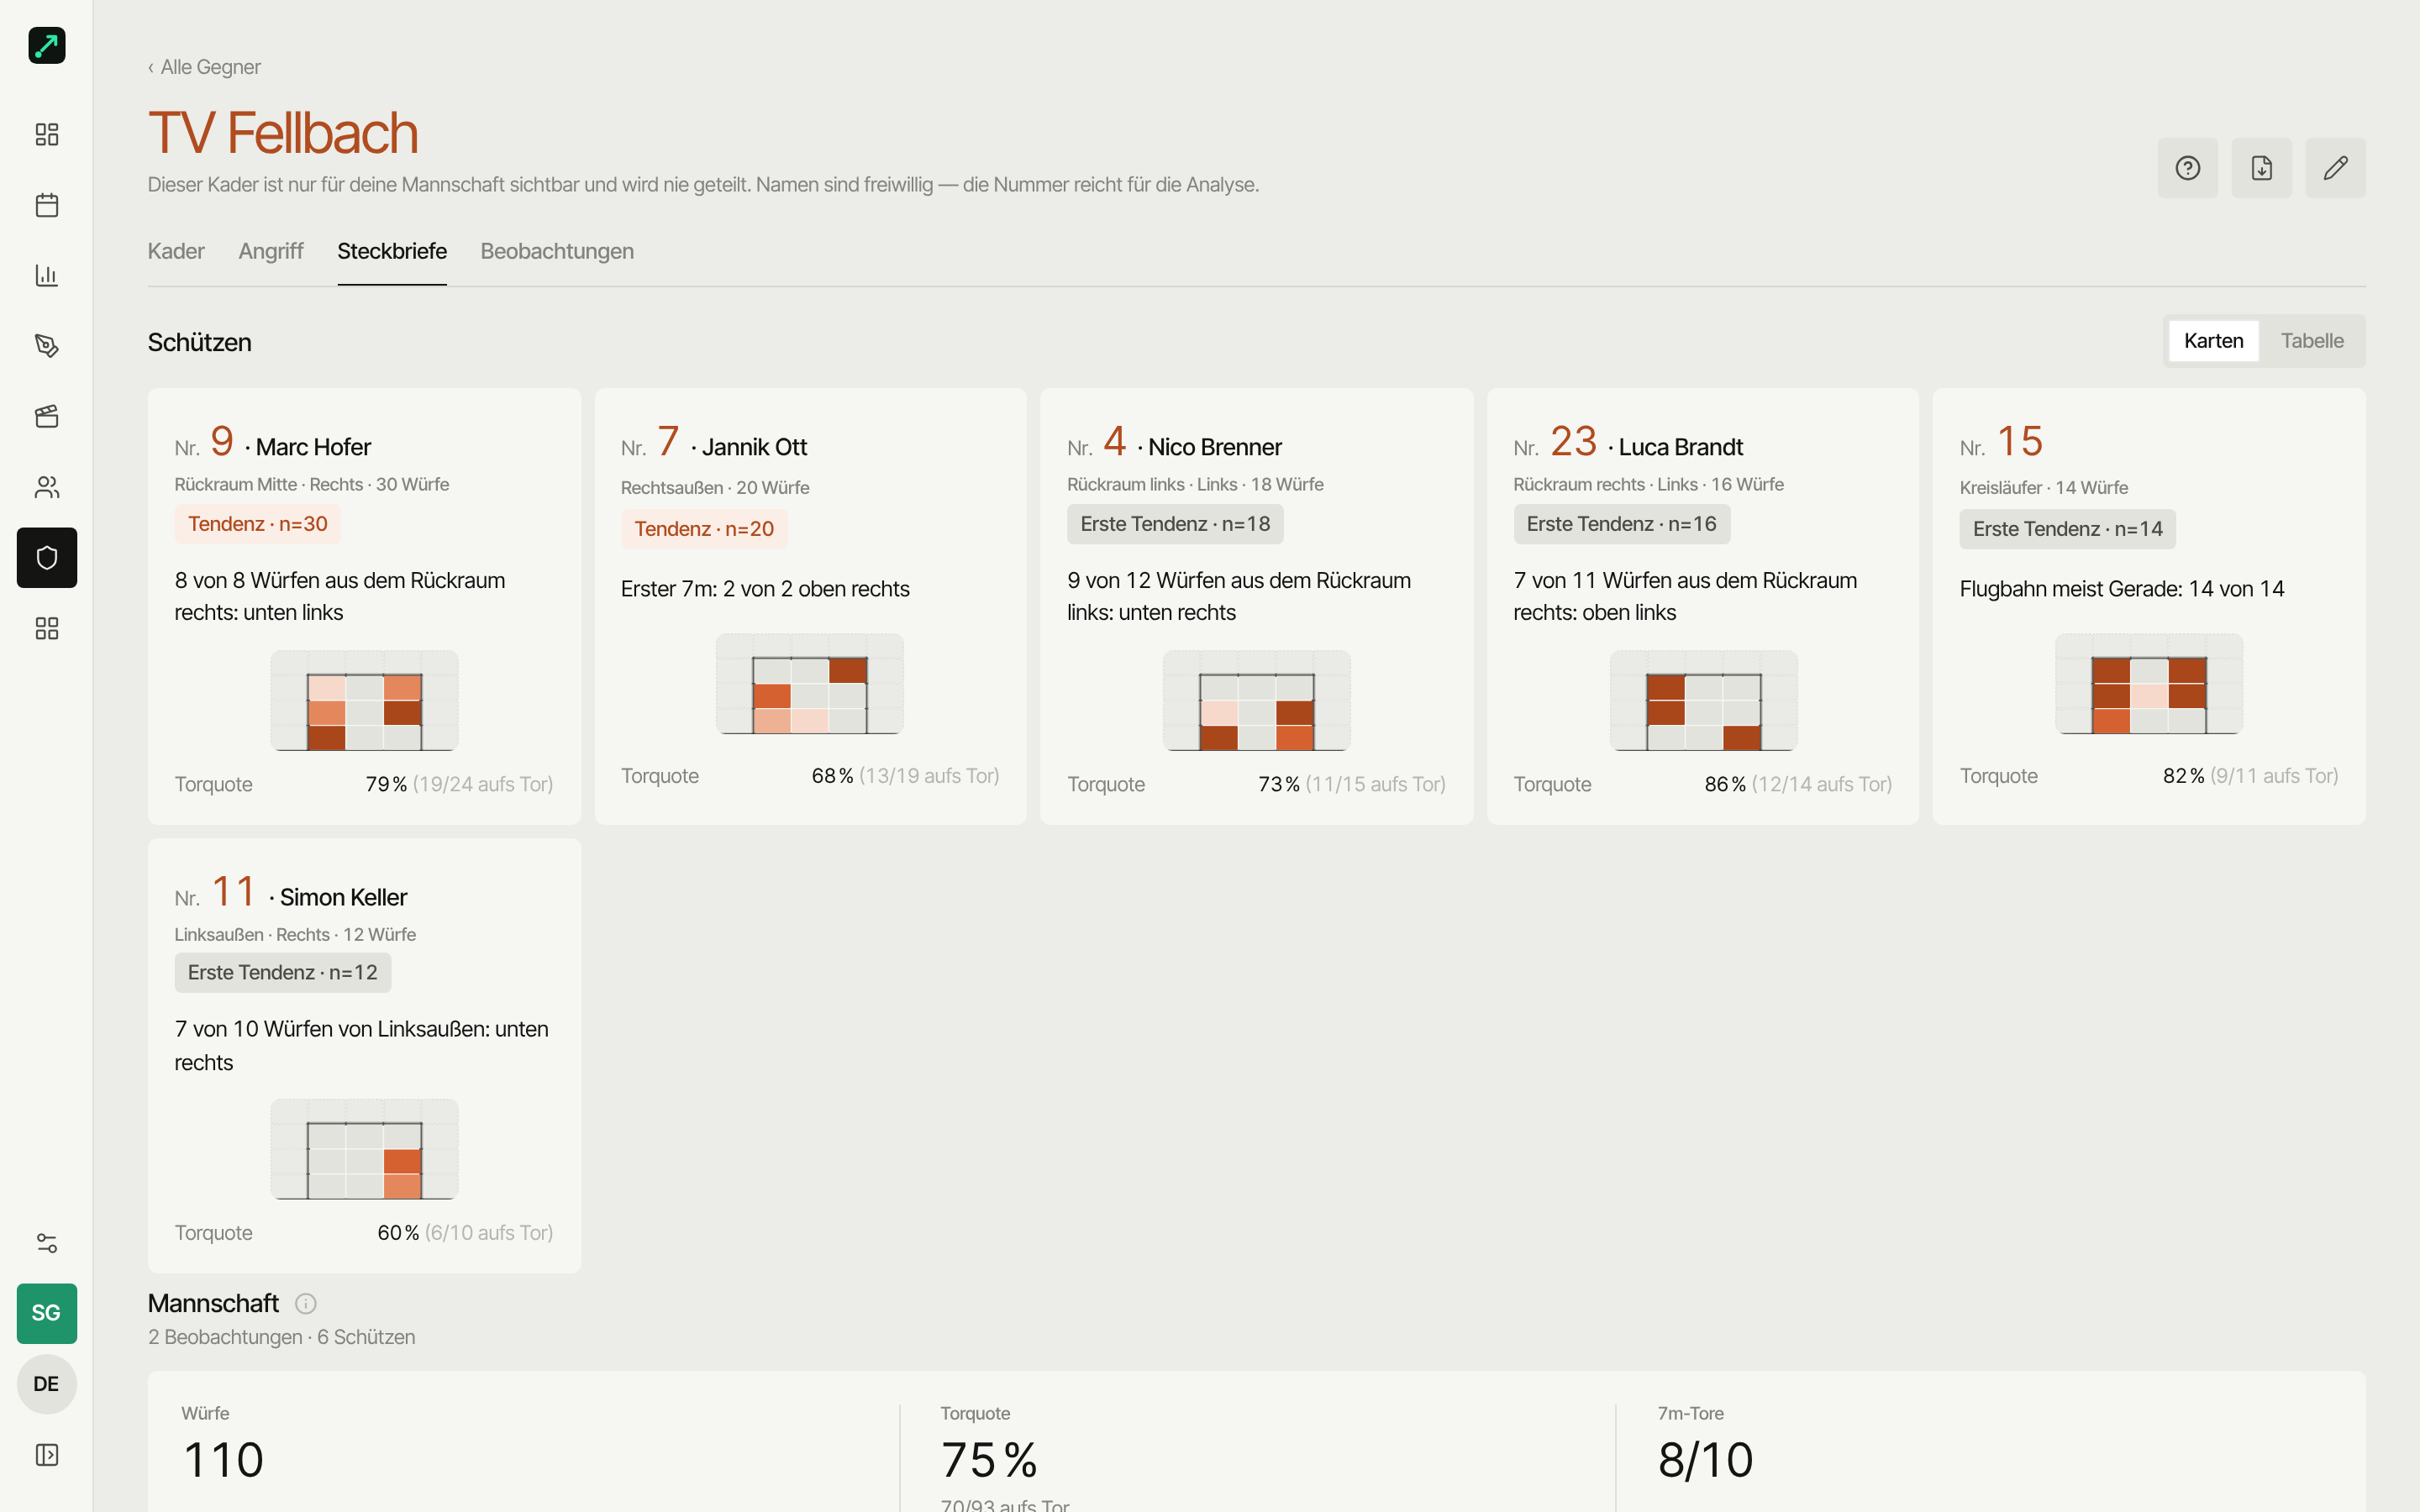
Task: Open Marc Hofer's player card
Action: 364,606
